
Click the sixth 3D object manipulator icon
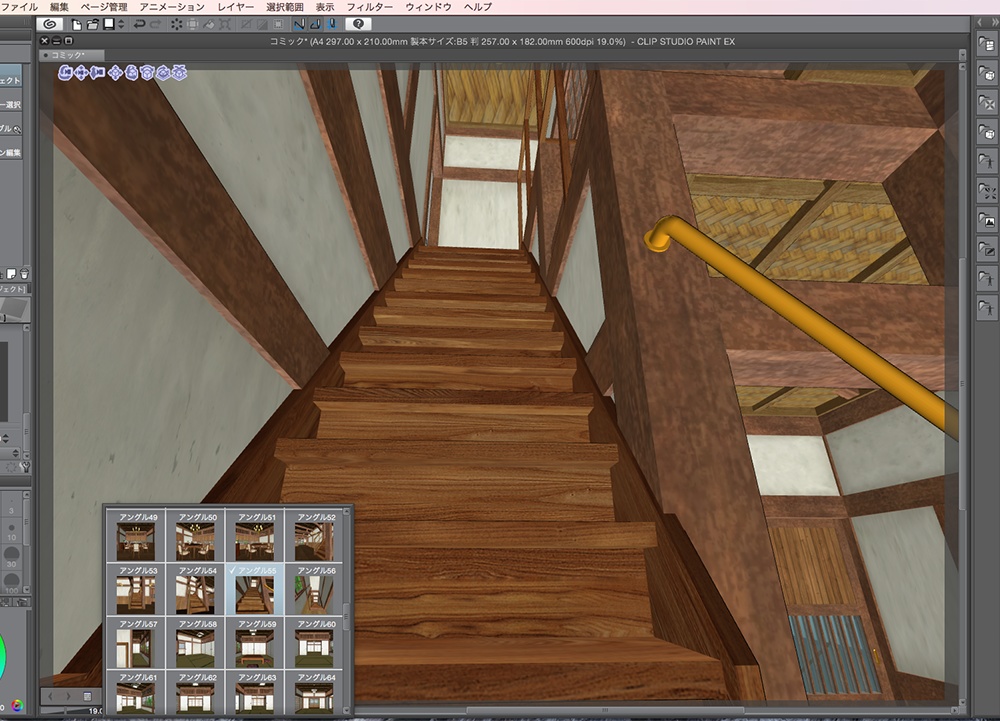pos(147,73)
